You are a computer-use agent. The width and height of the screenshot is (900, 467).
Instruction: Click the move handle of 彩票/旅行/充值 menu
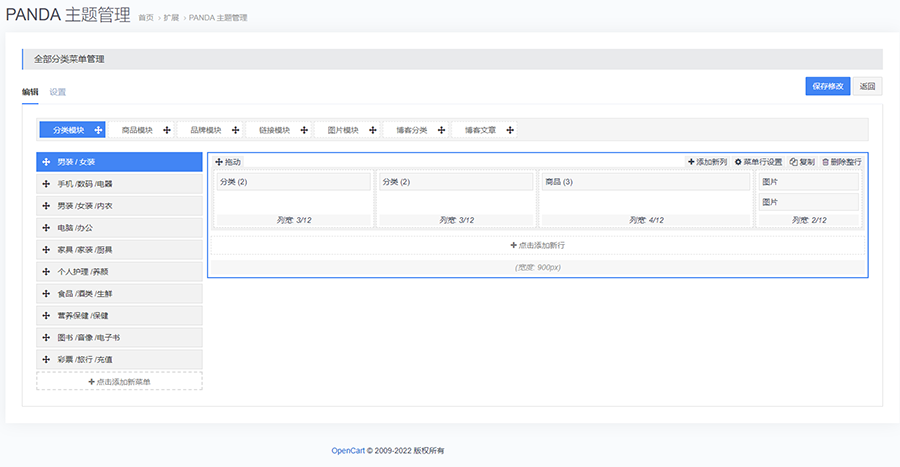point(46,359)
